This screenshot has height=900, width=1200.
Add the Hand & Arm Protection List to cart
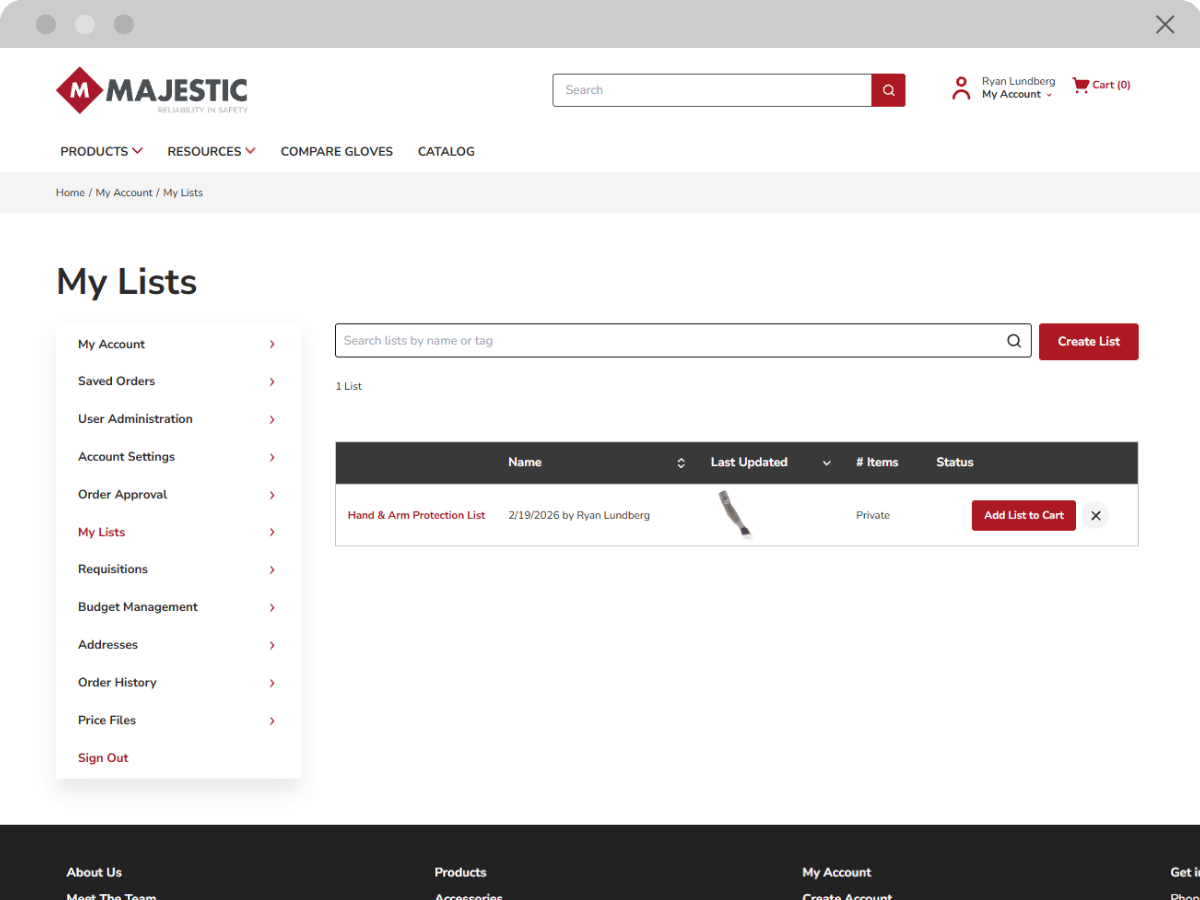[1023, 515]
